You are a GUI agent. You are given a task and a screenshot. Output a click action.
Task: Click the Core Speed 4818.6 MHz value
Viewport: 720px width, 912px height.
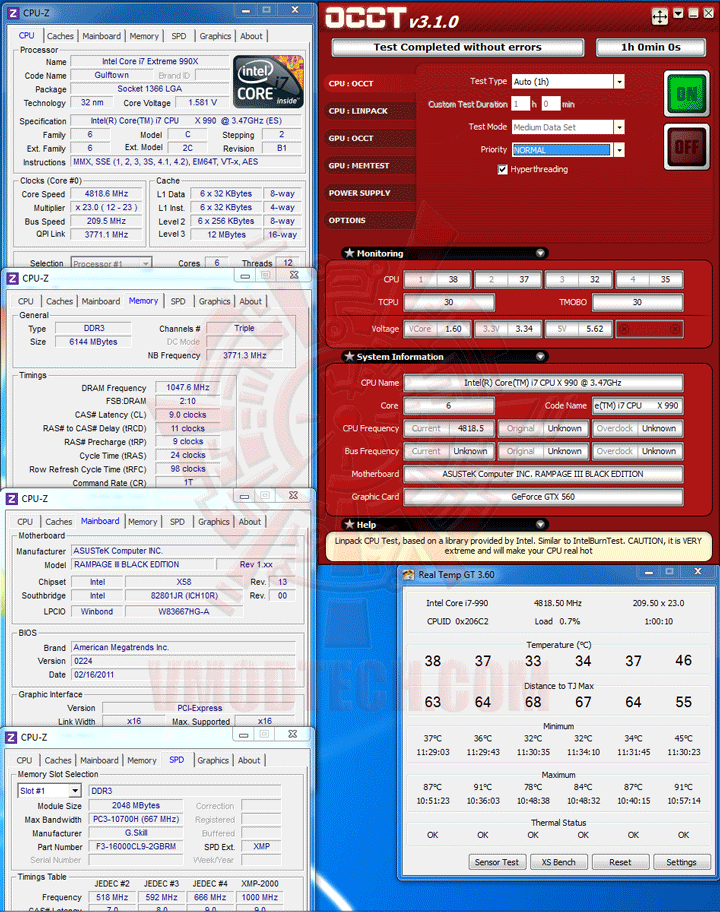pyautogui.click(x=106, y=194)
